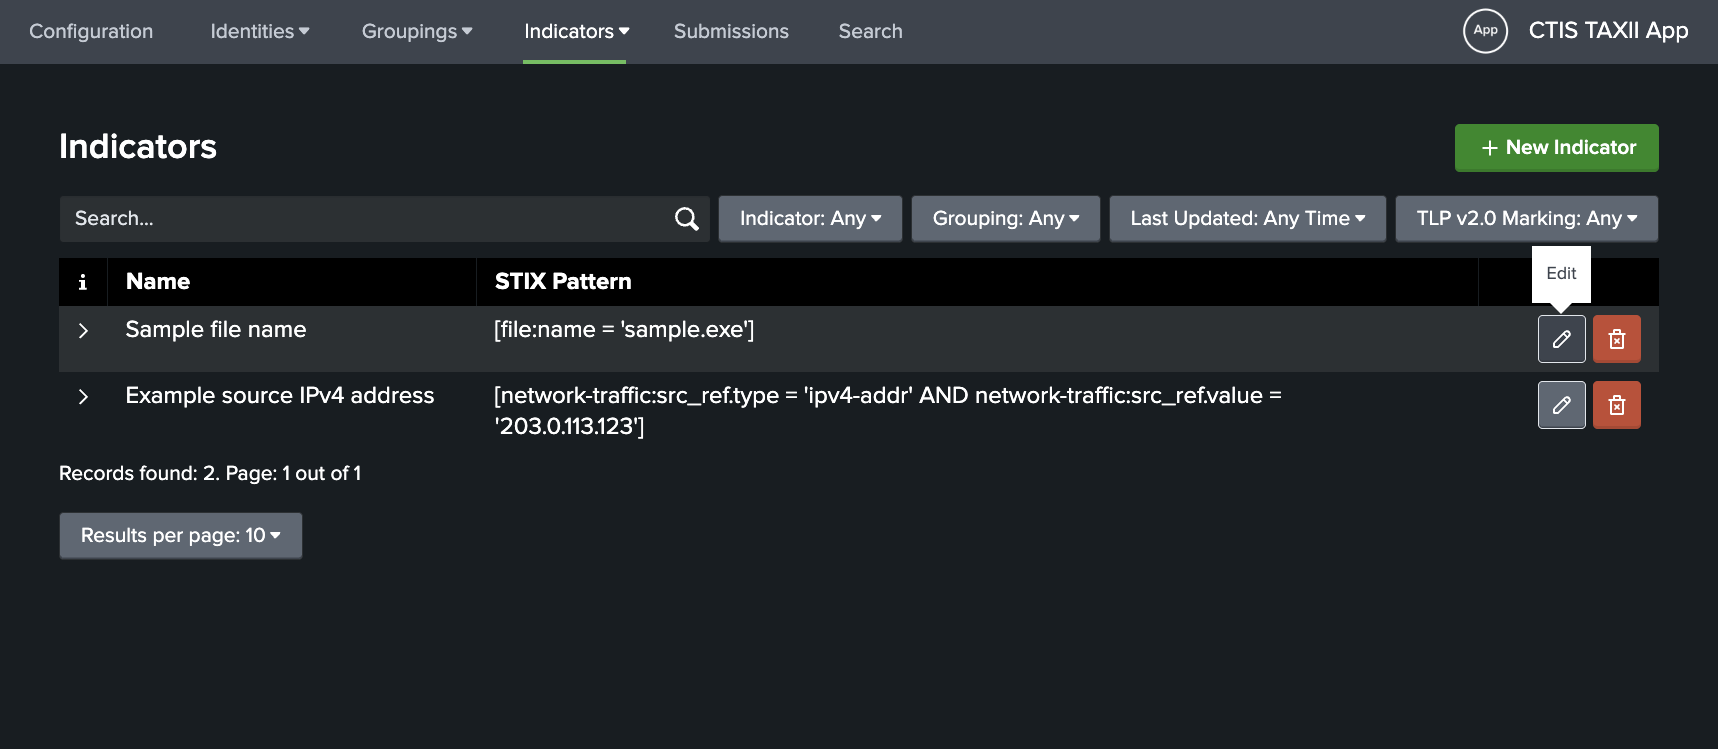The width and height of the screenshot is (1718, 749).
Task: Expand the Sample file name row
Action: pyautogui.click(x=83, y=331)
